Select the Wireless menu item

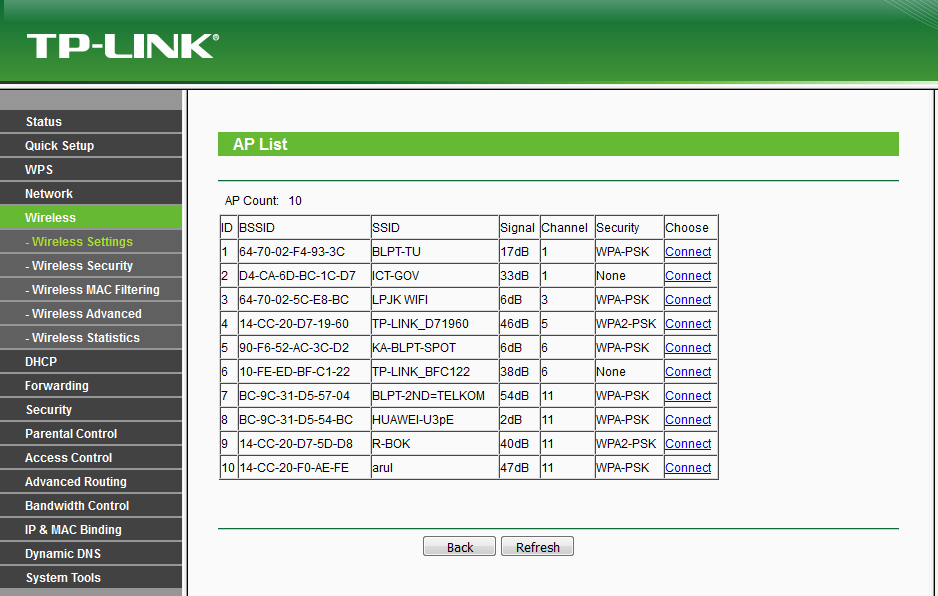tap(91, 217)
